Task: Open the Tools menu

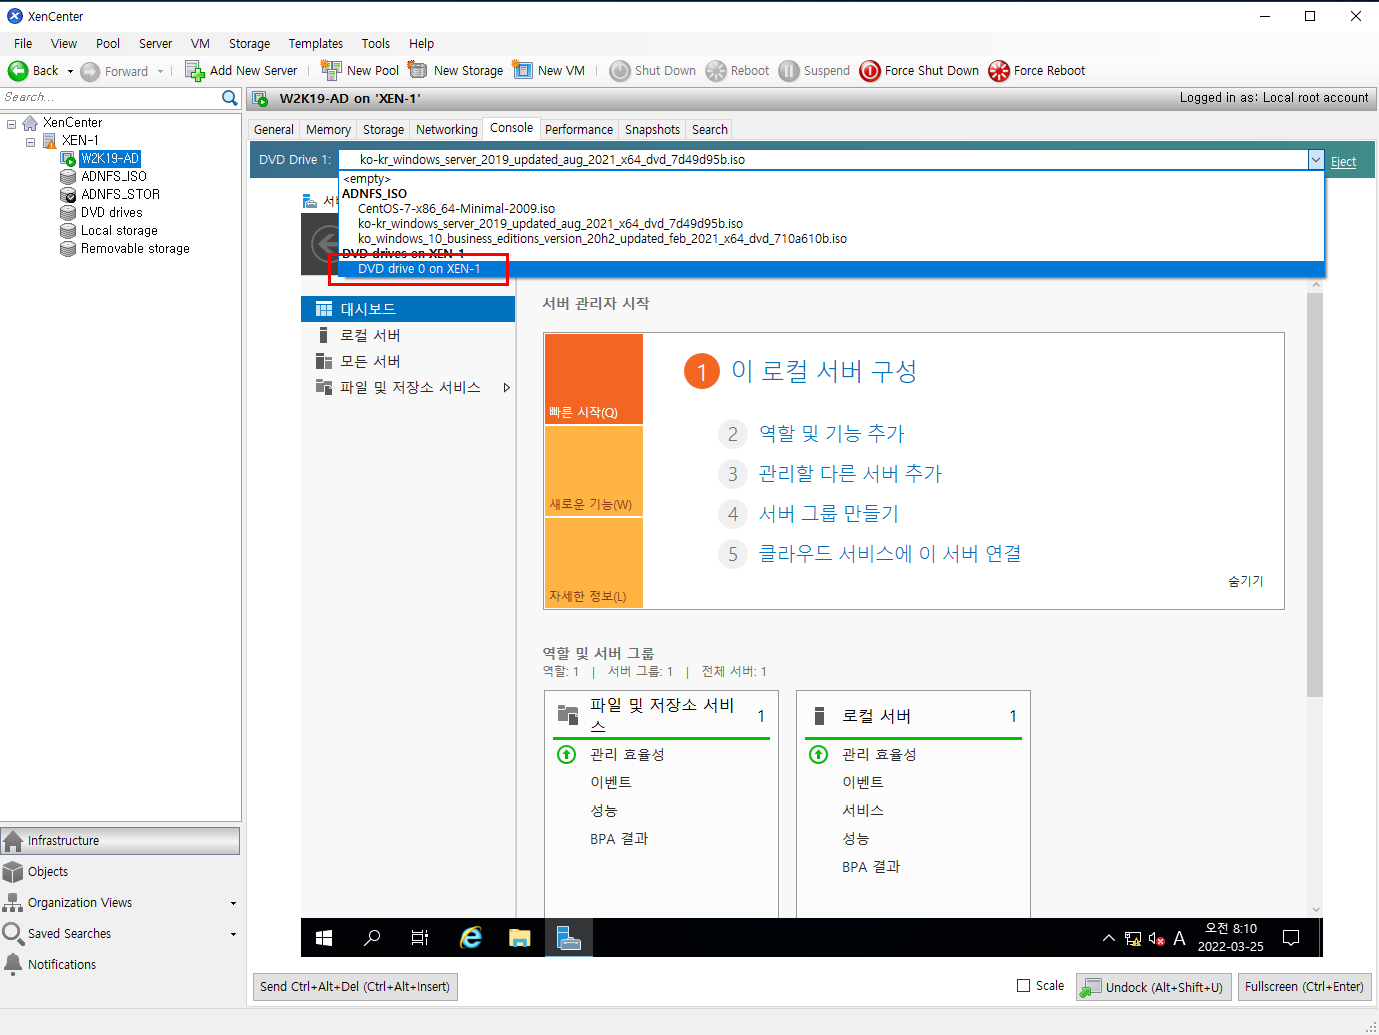Action: (376, 43)
